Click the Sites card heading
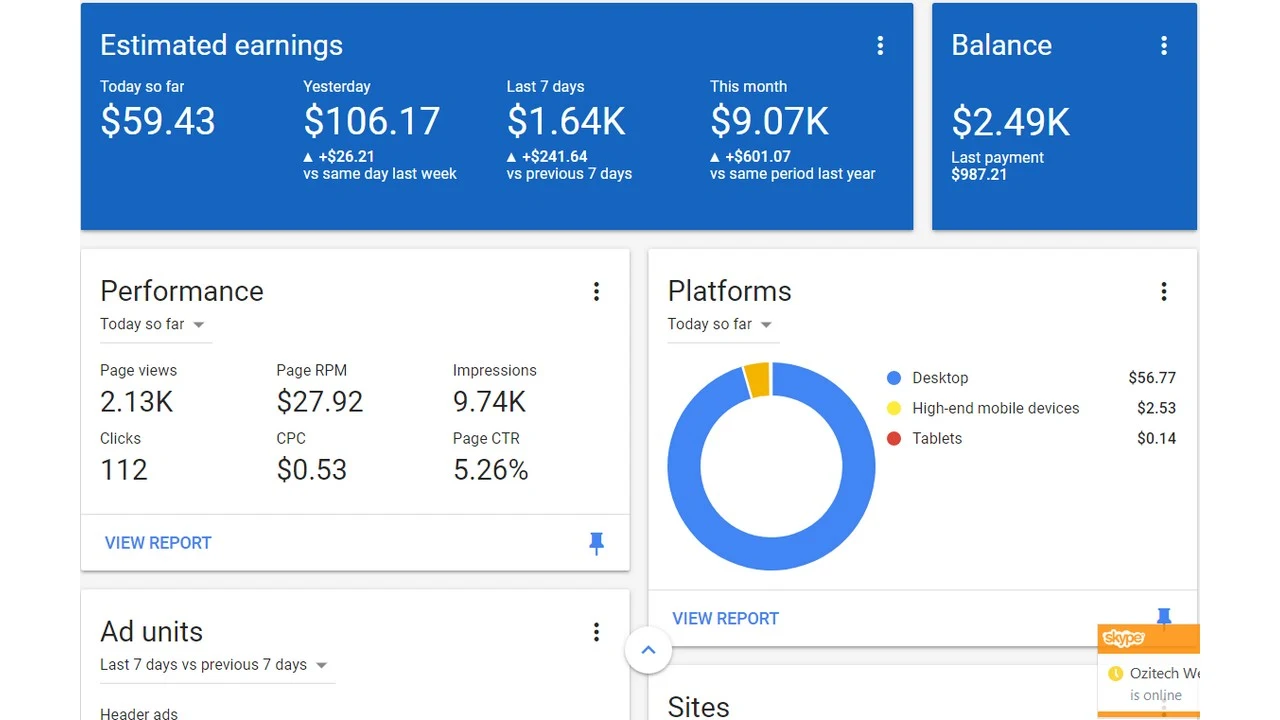This screenshot has width=1280, height=720. click(x=698, y=706)
